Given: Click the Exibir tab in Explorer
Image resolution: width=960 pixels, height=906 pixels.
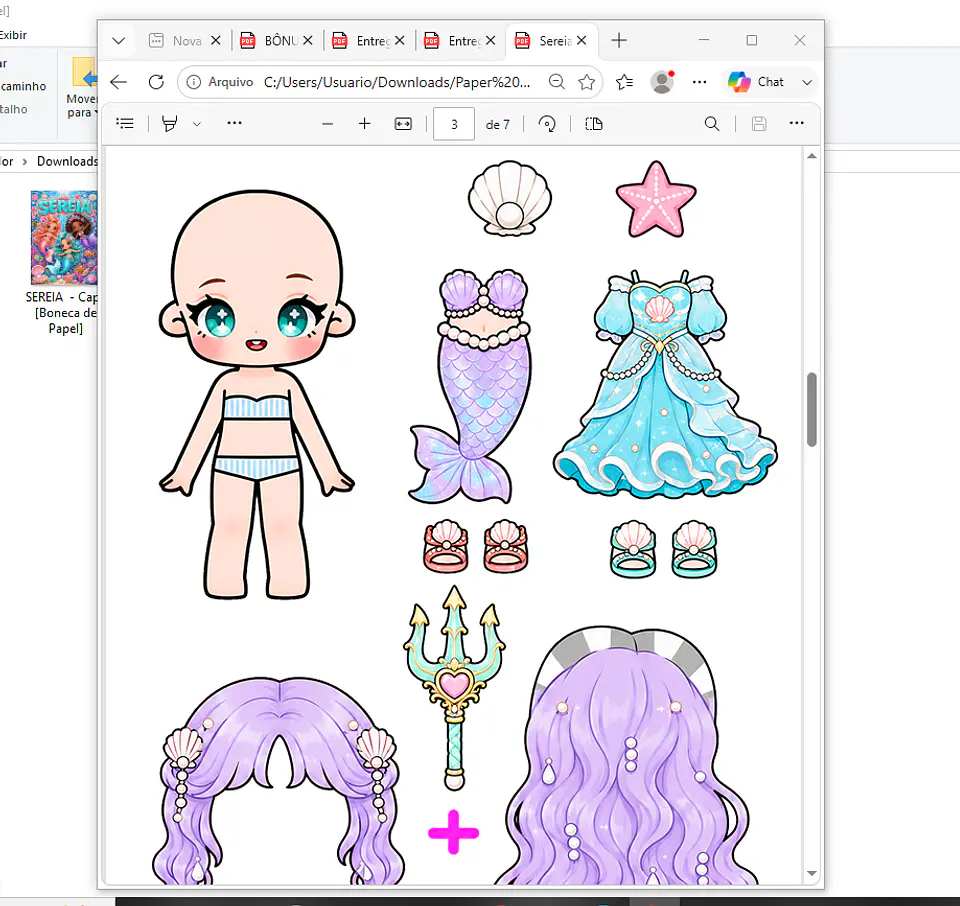Looking at the screenshot, I should 13,35.
